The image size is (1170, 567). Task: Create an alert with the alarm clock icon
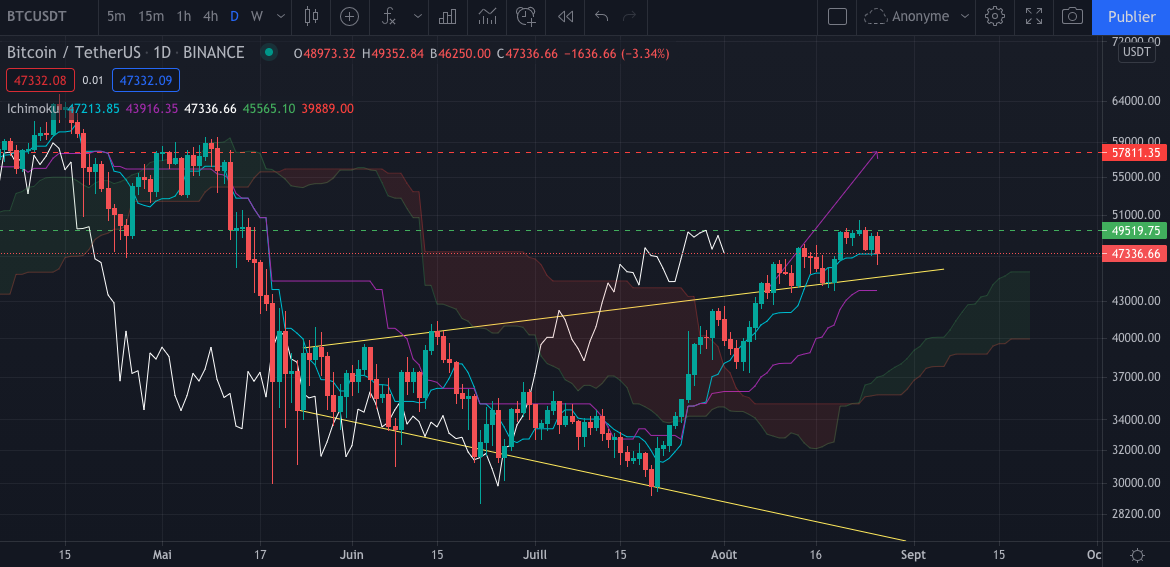tap(526, 16)
